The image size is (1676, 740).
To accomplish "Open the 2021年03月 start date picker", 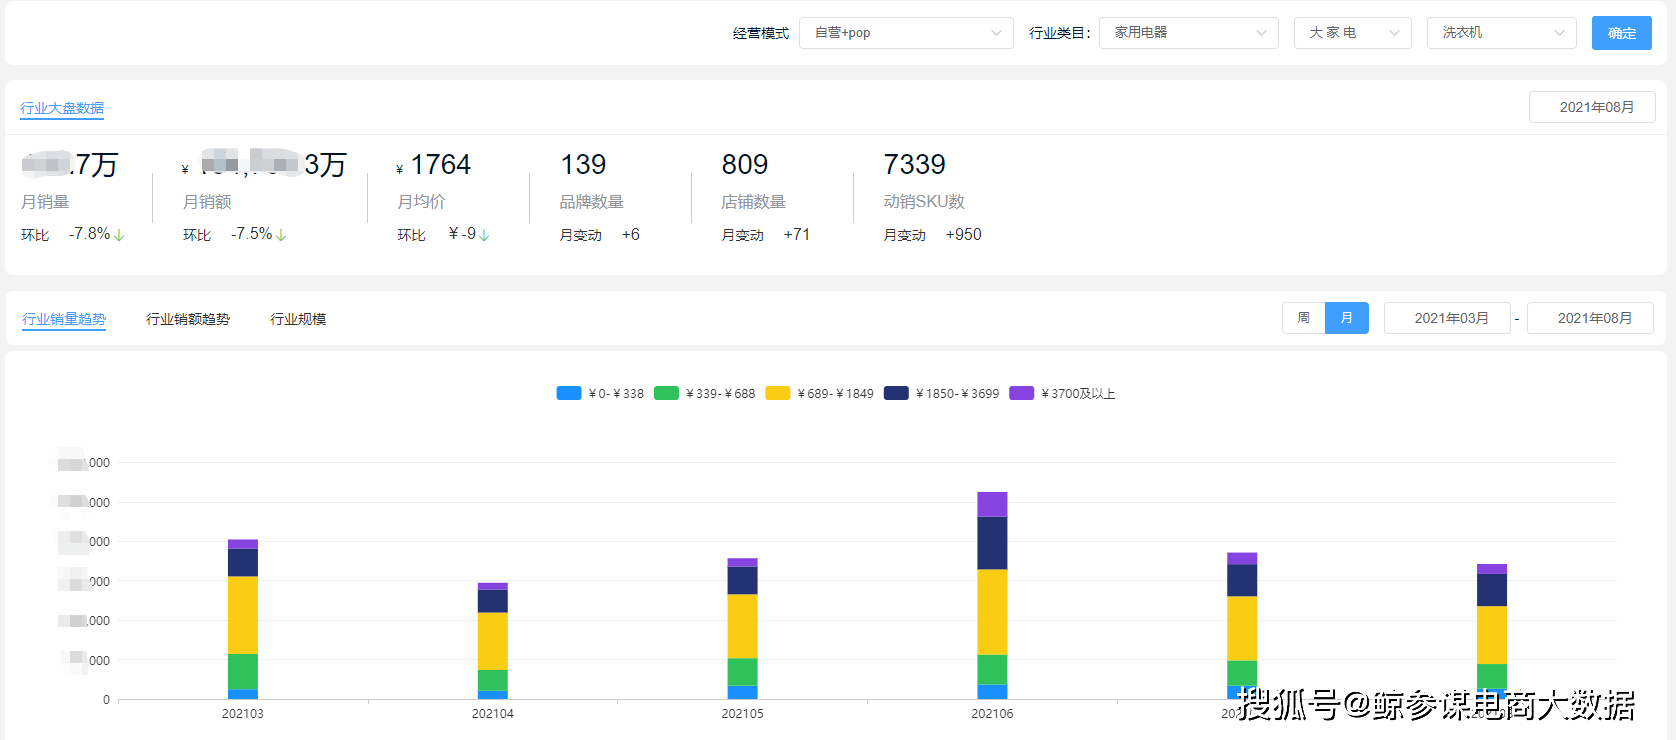I will tap(1447, 318).
